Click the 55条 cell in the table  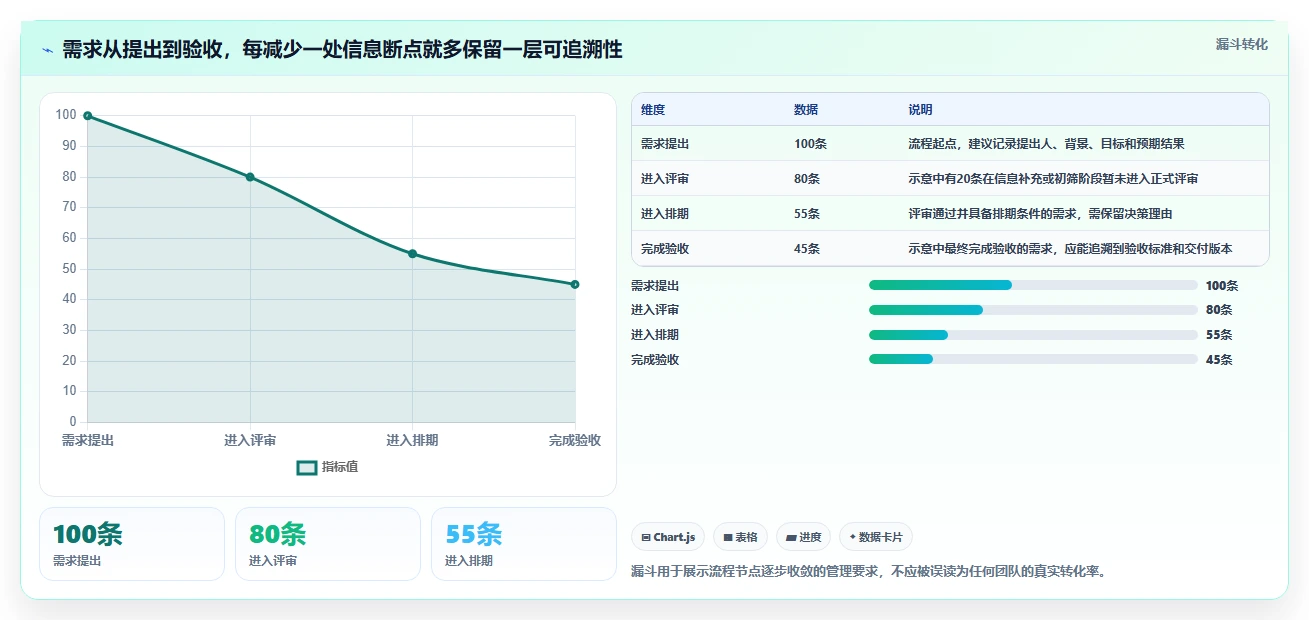point(807,214)
